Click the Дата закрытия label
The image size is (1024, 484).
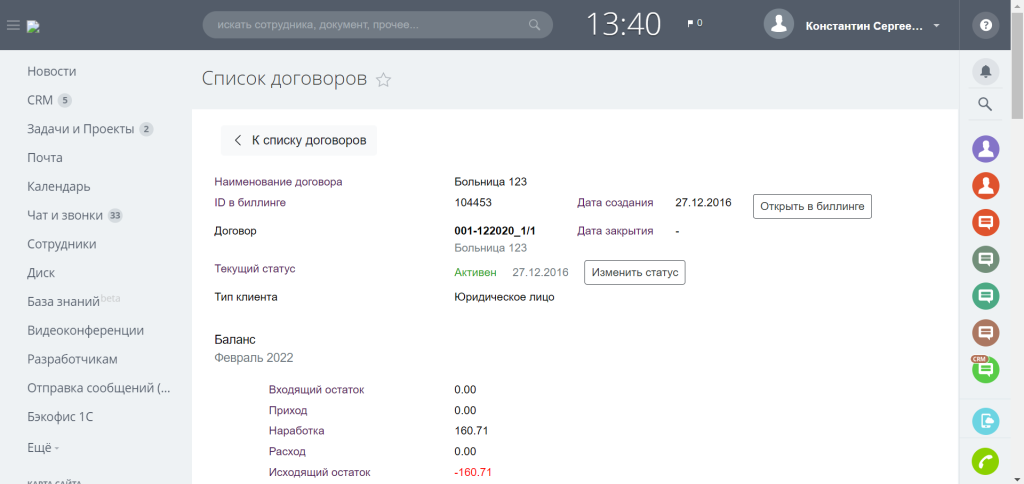point(615,231)
